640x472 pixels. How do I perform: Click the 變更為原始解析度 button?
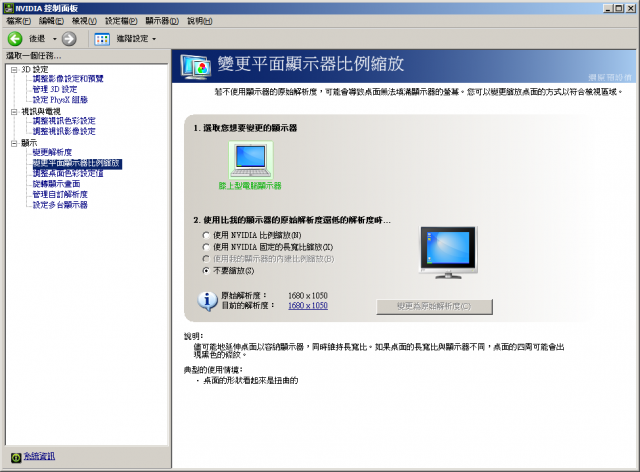(x=434, y=307)
